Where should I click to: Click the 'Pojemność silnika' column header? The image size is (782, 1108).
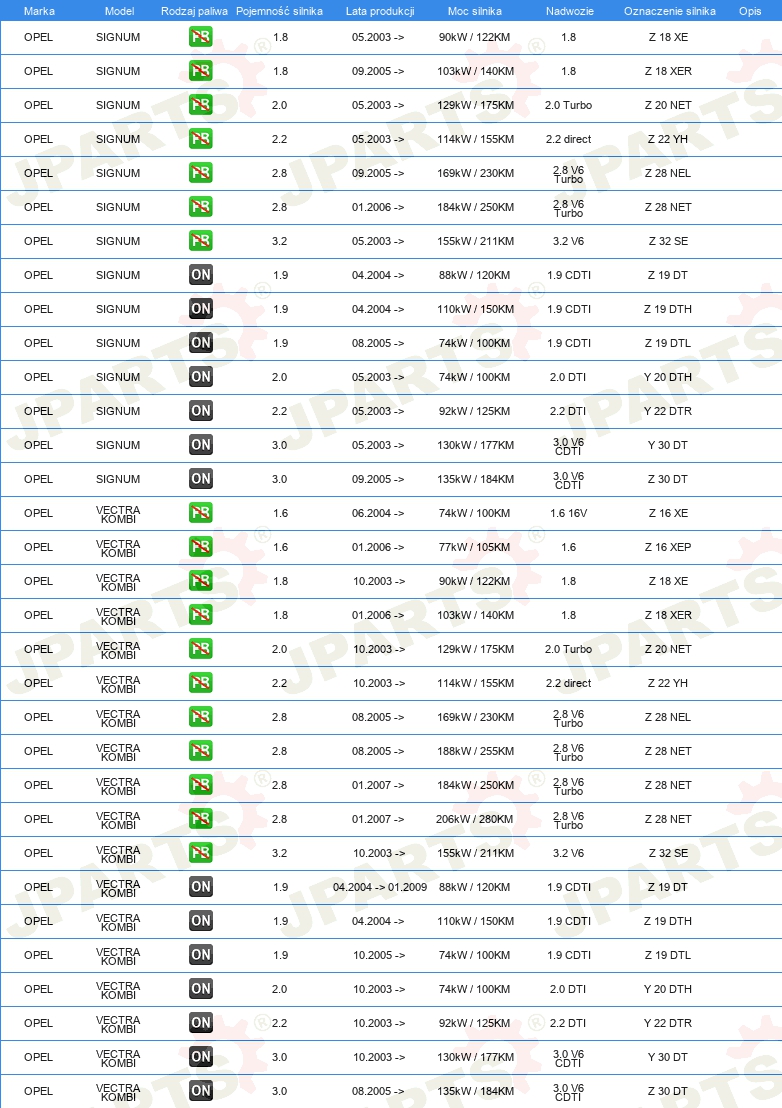point(280,11)
